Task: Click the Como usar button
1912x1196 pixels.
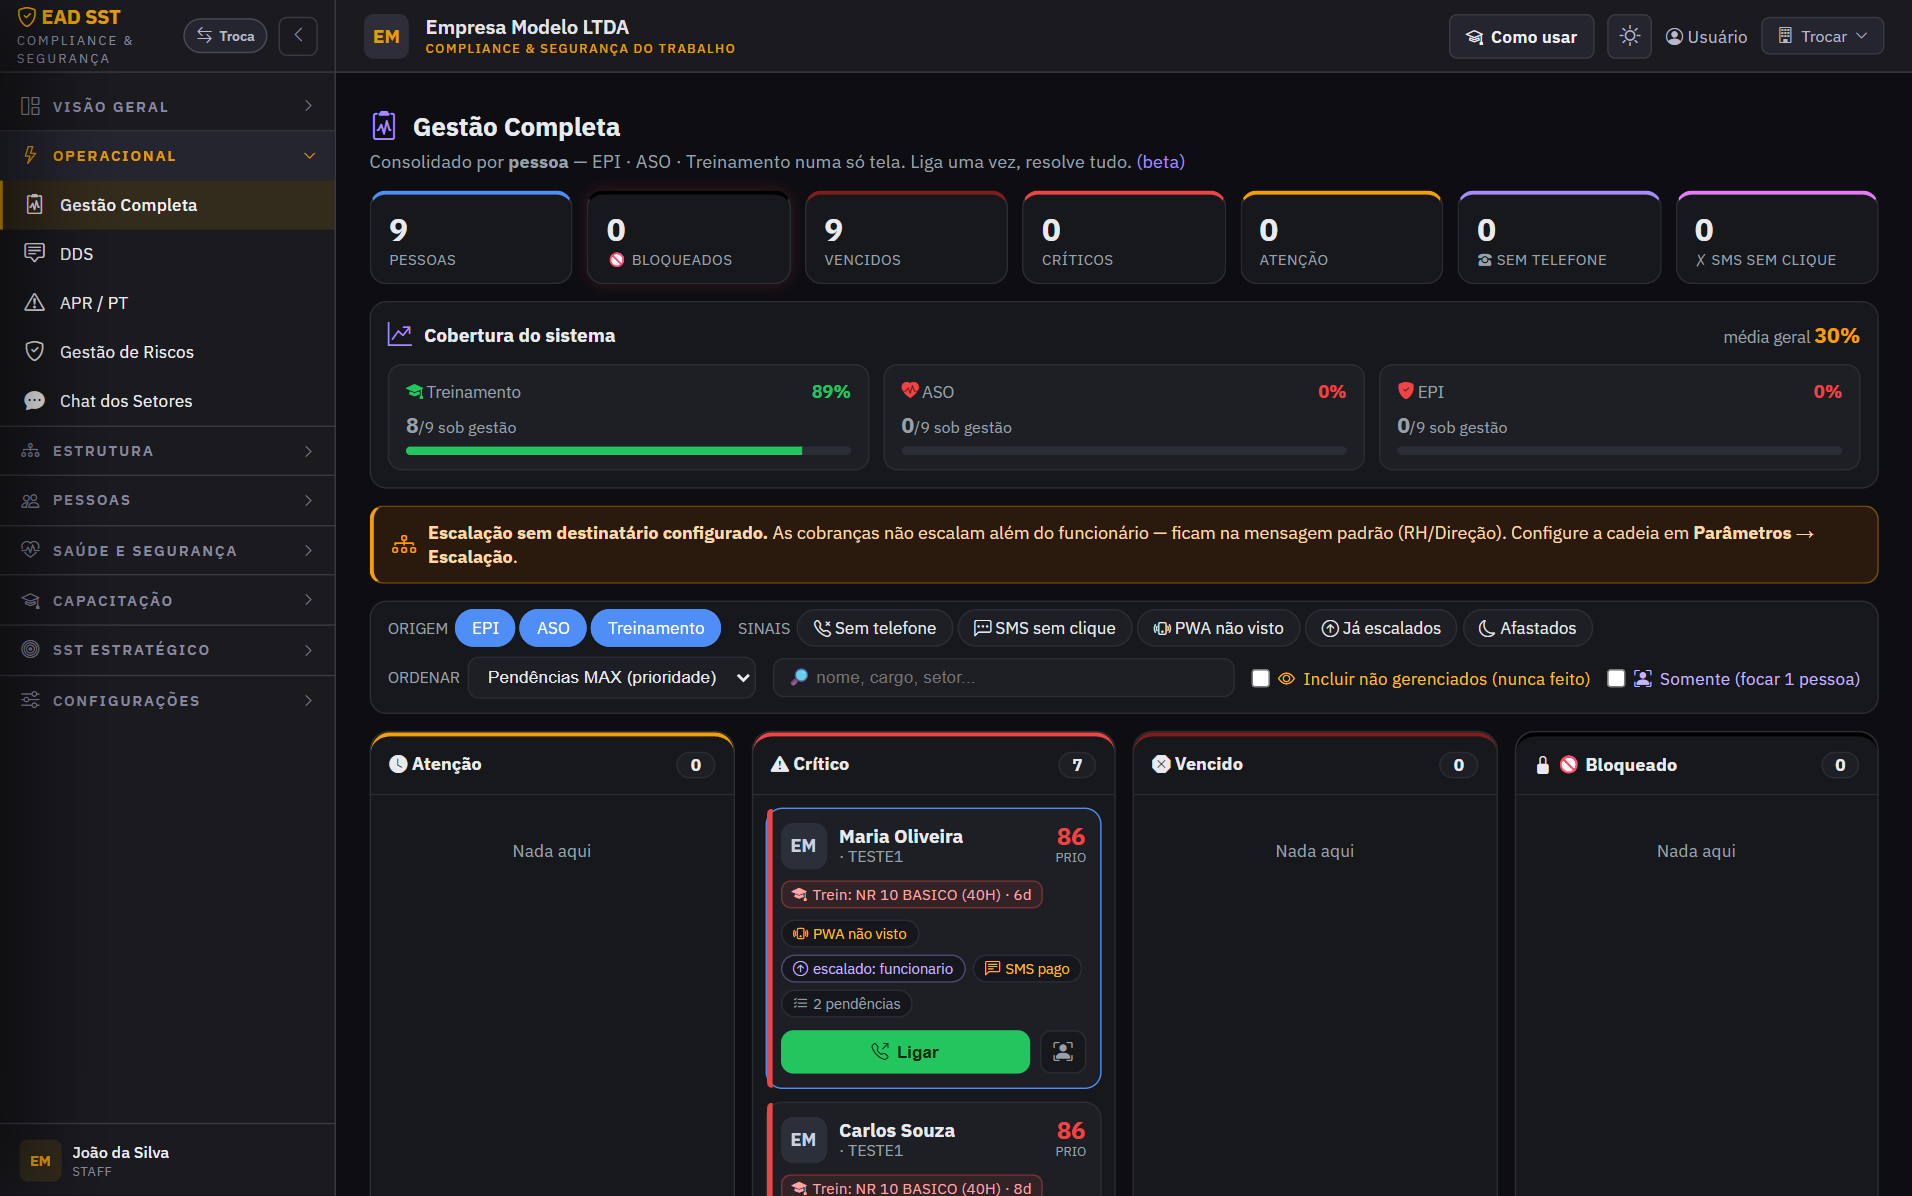Action: (x=1521, y=37)
